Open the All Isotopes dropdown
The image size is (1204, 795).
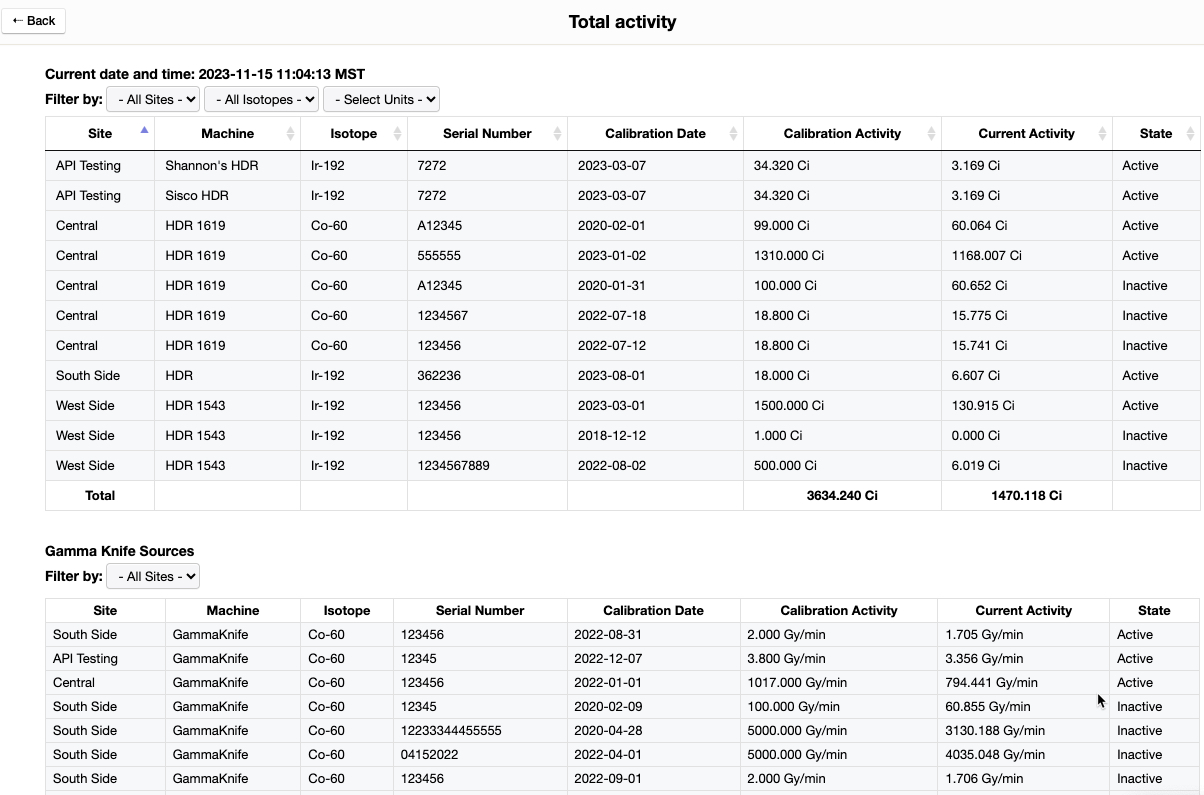coord(261,99)
